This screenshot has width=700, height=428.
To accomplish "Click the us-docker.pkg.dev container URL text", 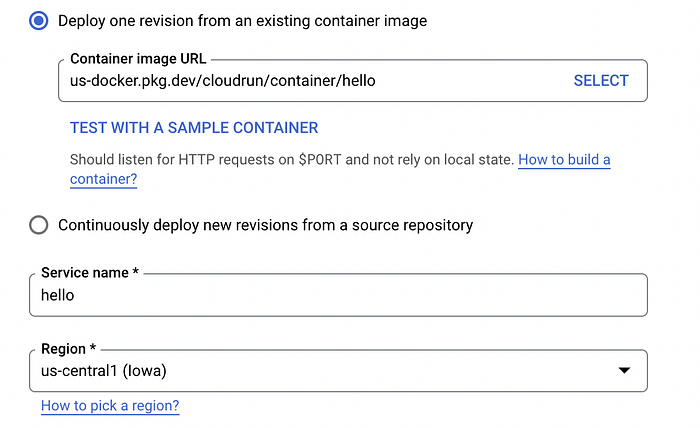I will point(223,81).
